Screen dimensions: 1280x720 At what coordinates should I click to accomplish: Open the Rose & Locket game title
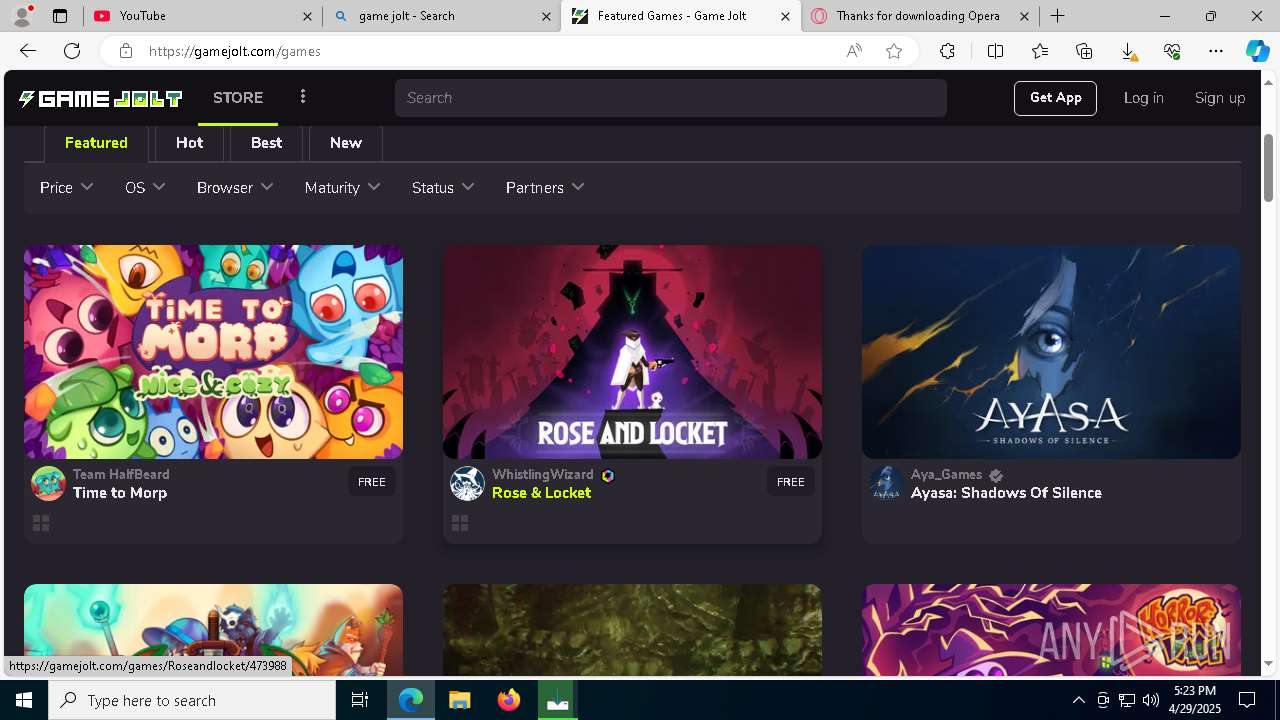pos(541,493)
